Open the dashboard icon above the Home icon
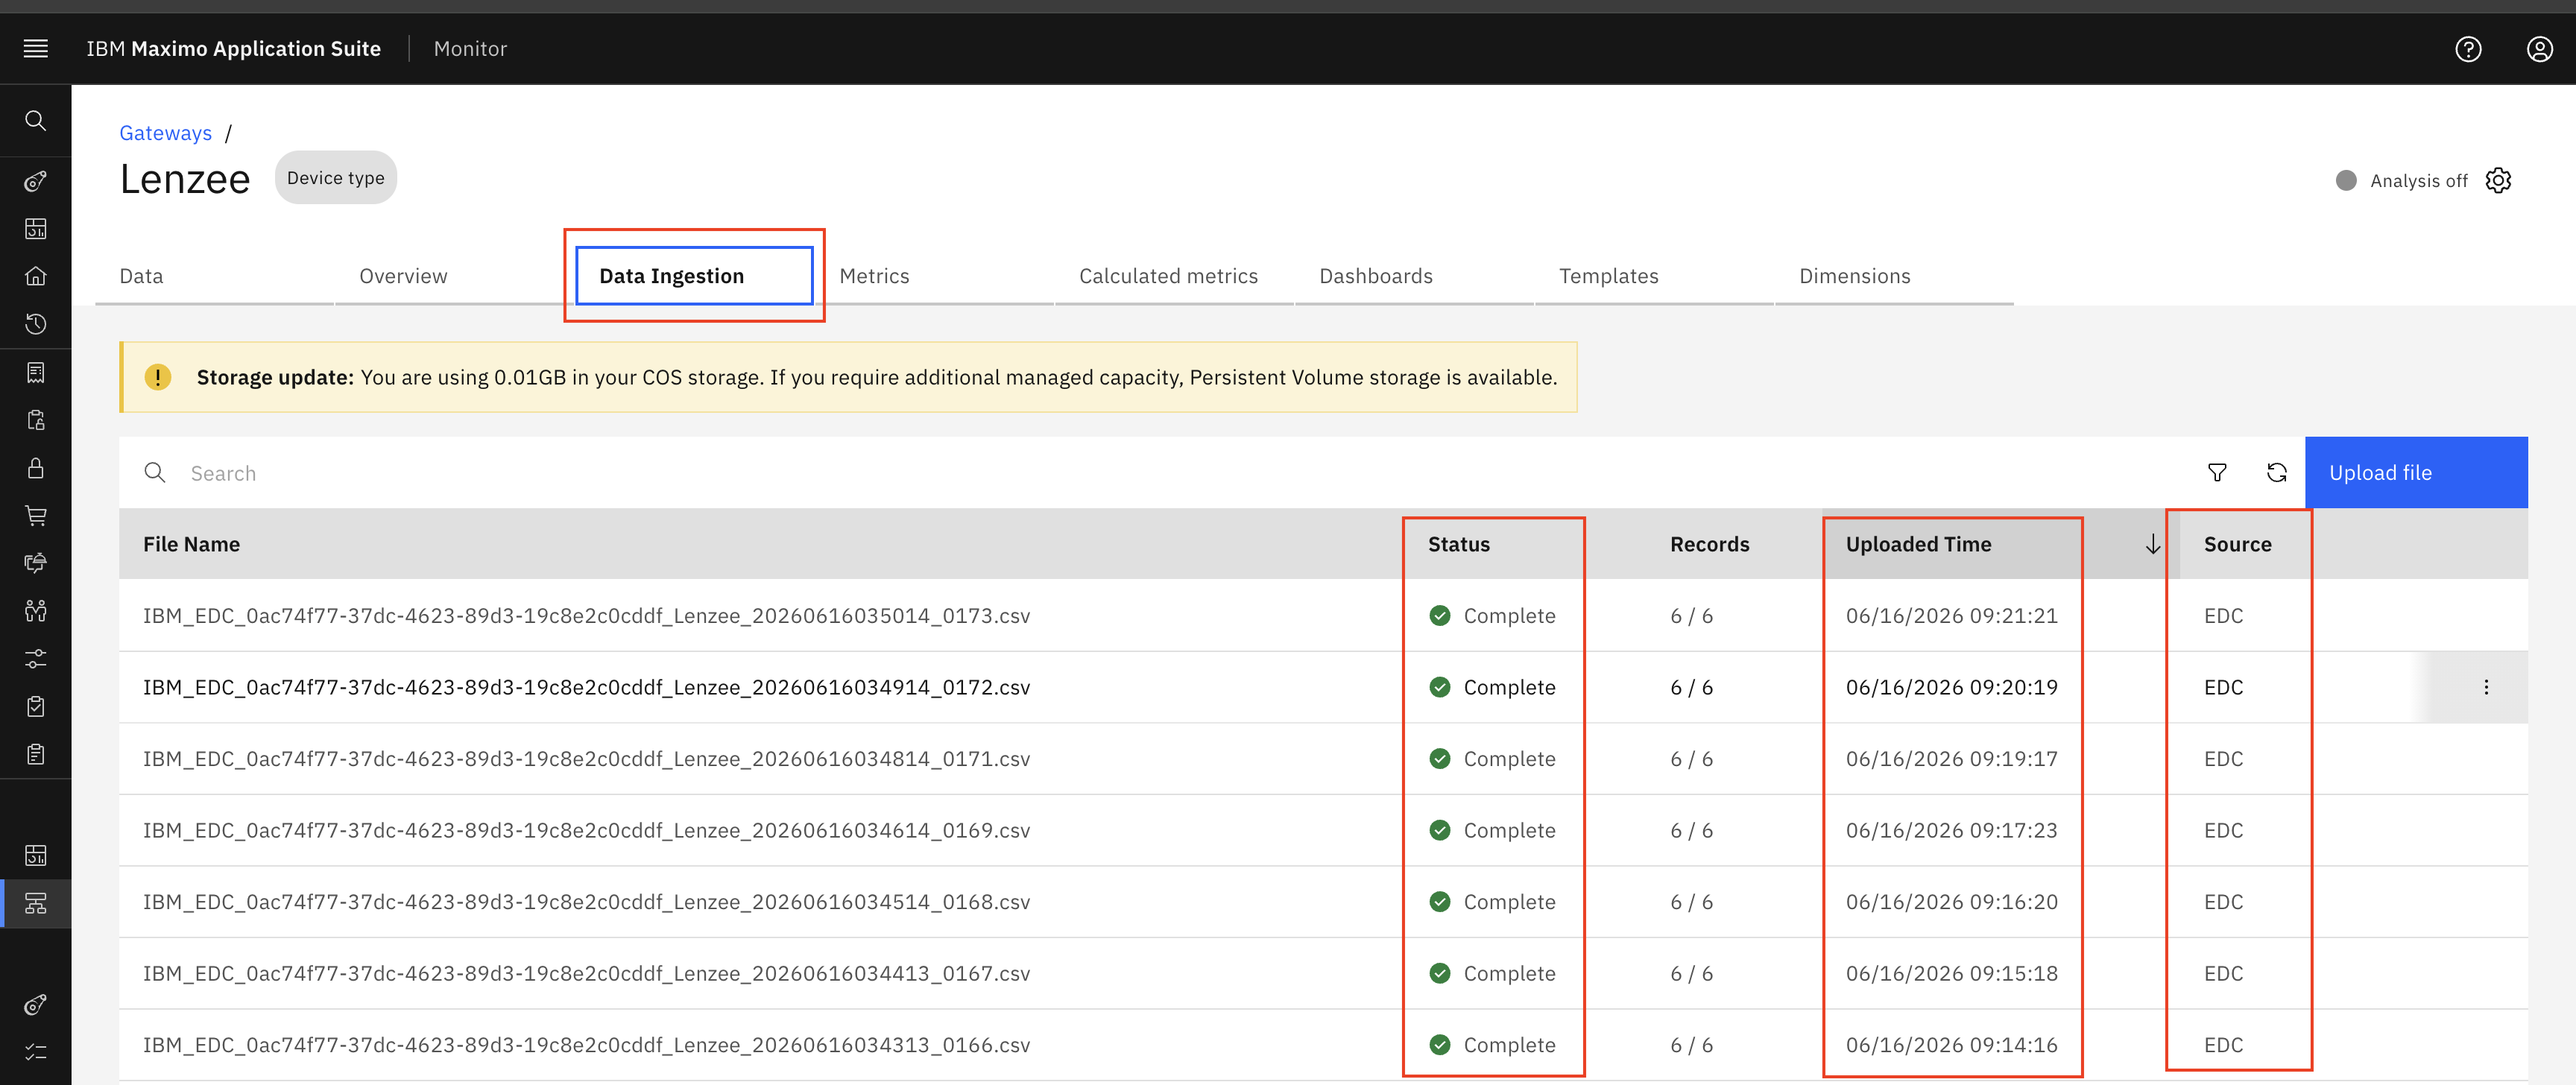This screenshot has width=2576, height=1085. coord(36,228)
